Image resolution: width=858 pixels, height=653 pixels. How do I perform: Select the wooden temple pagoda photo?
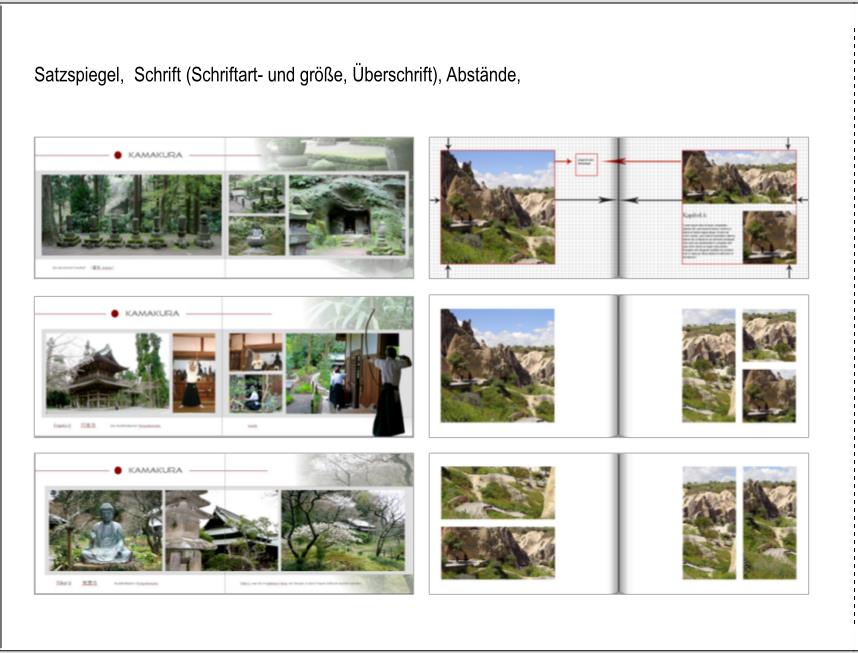pos(108,371)
